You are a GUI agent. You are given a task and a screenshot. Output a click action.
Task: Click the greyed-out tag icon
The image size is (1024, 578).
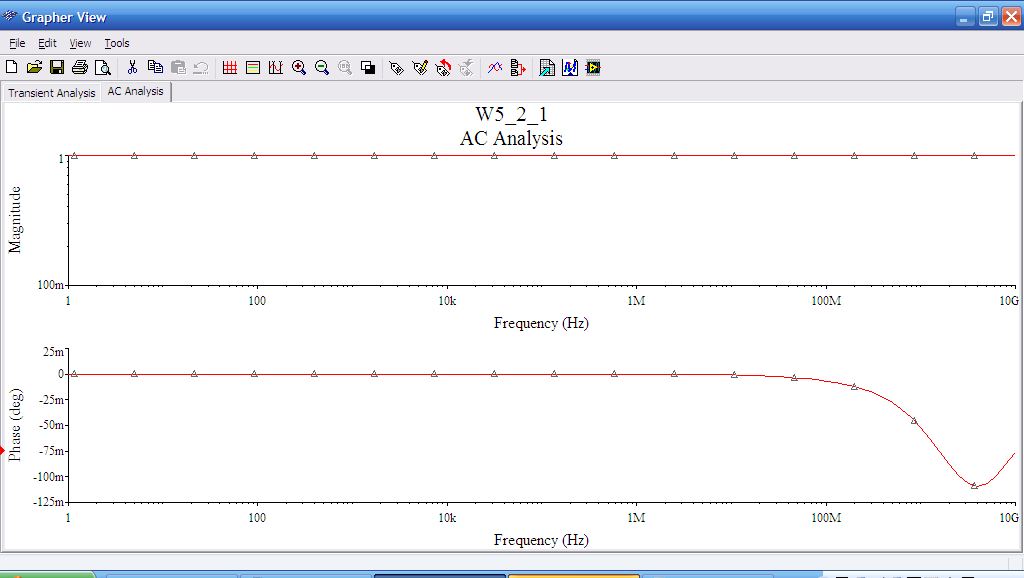466,67
